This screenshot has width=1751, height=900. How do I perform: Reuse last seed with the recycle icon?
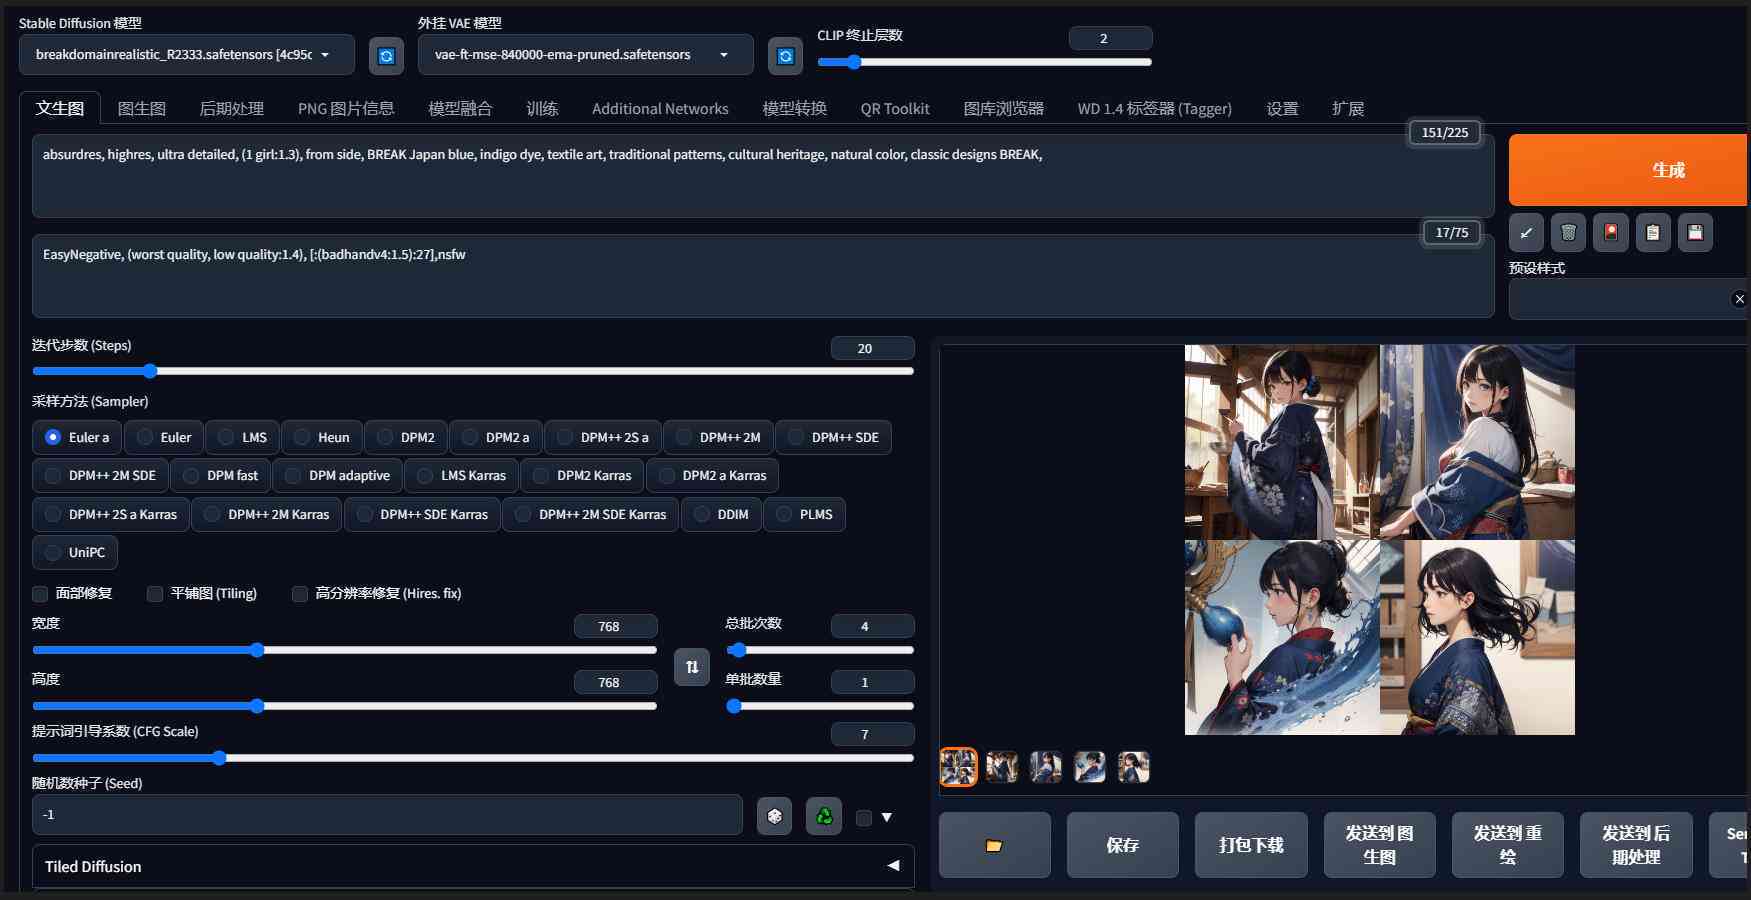(x=824, y=816)
